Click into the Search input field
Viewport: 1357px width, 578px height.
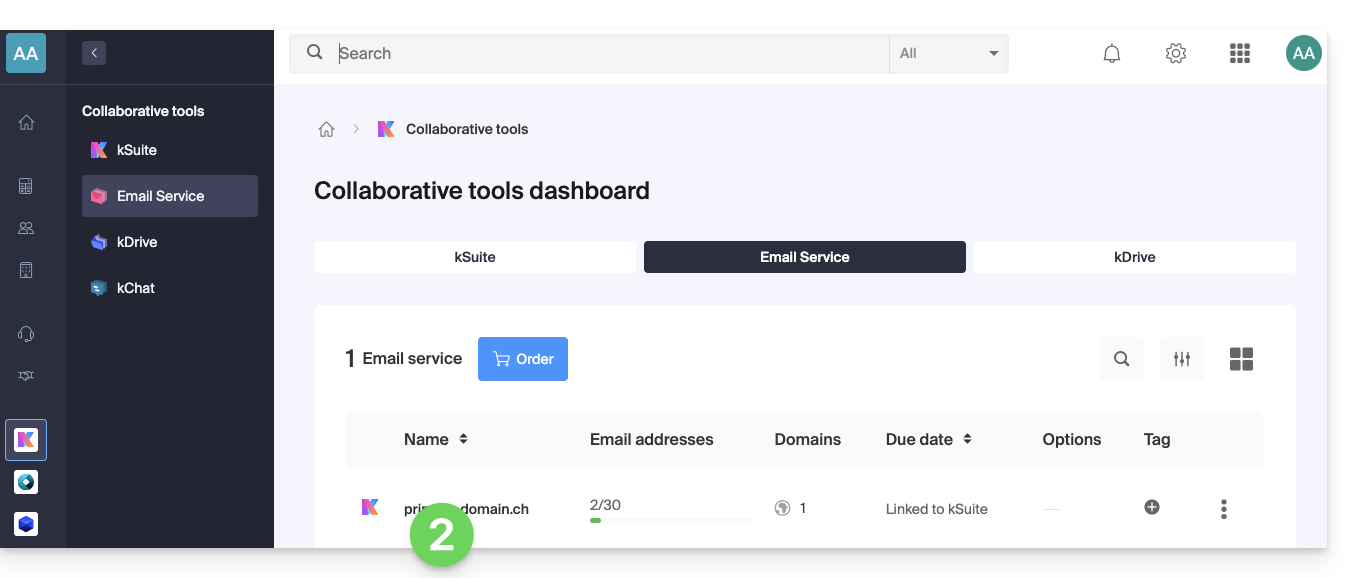610,54
